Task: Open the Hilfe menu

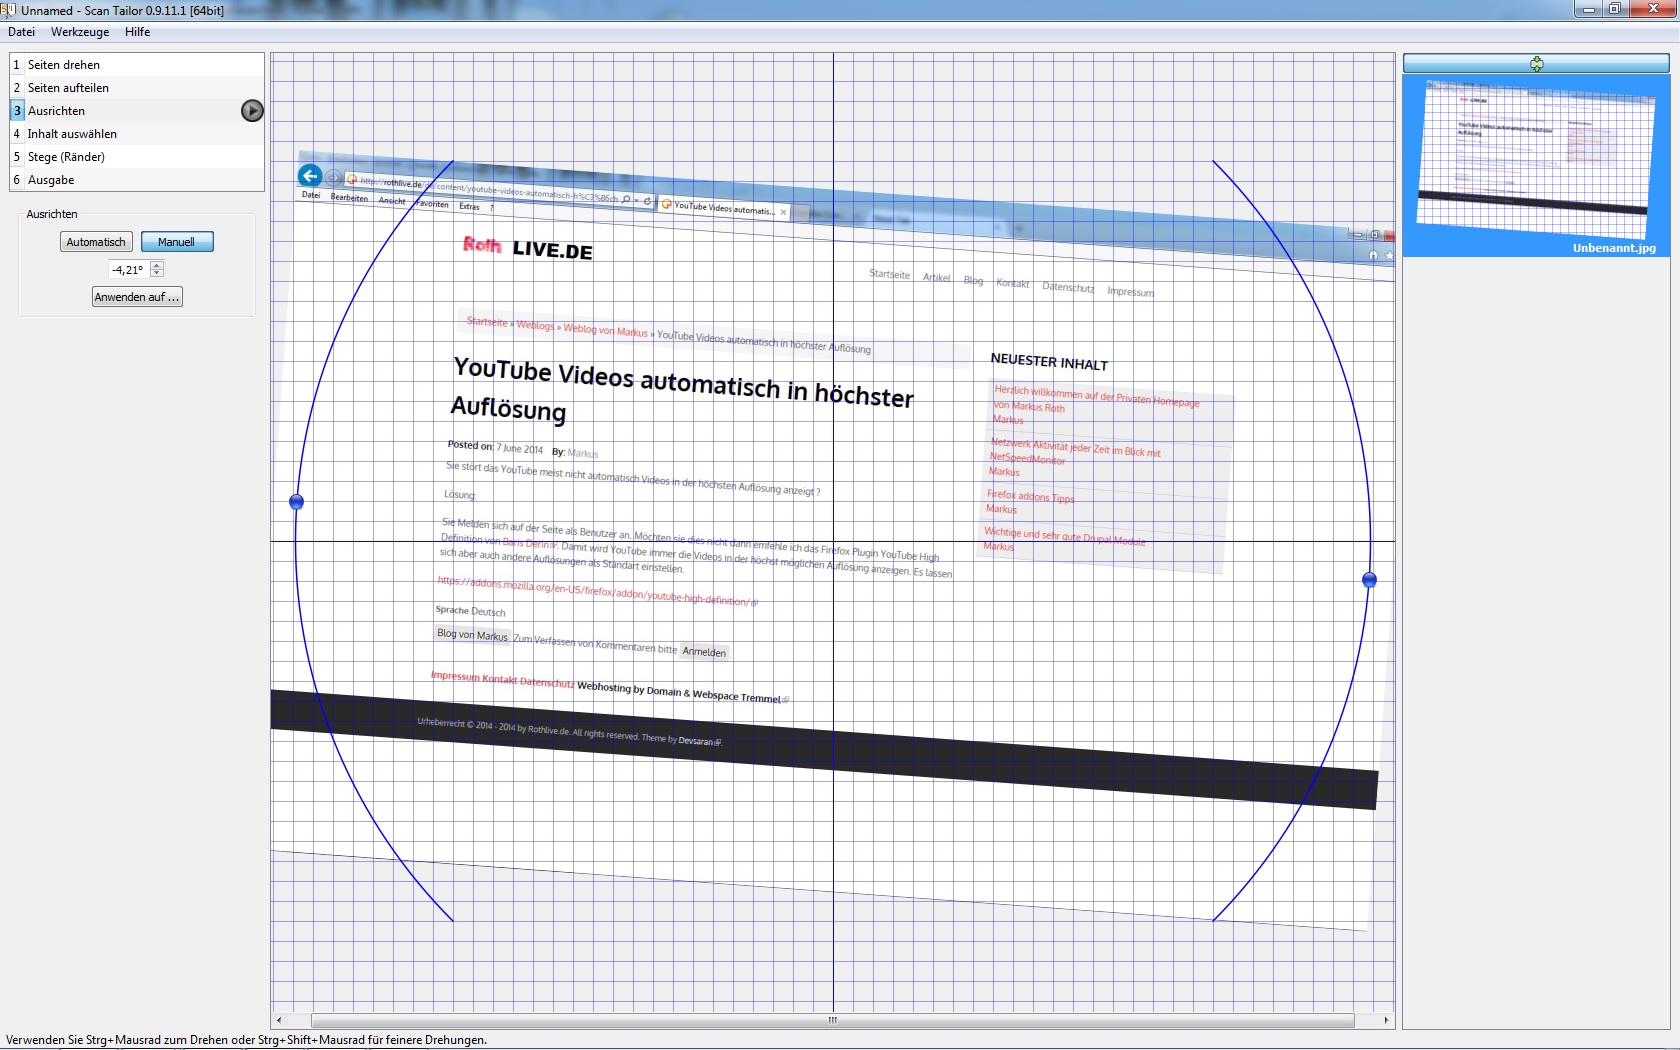Action: pyautogui.click(x=138, y=32)
